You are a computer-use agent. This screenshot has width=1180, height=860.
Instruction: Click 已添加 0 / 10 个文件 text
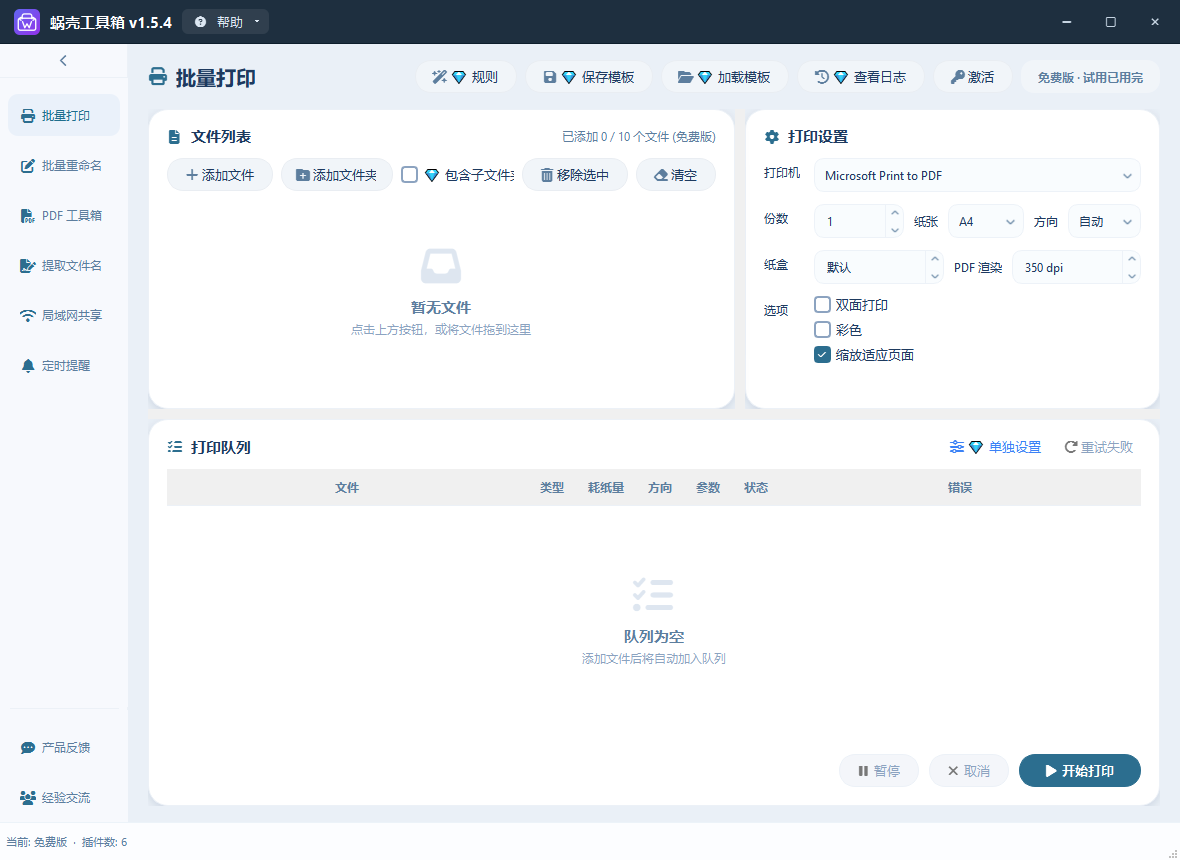coord(639,137)
